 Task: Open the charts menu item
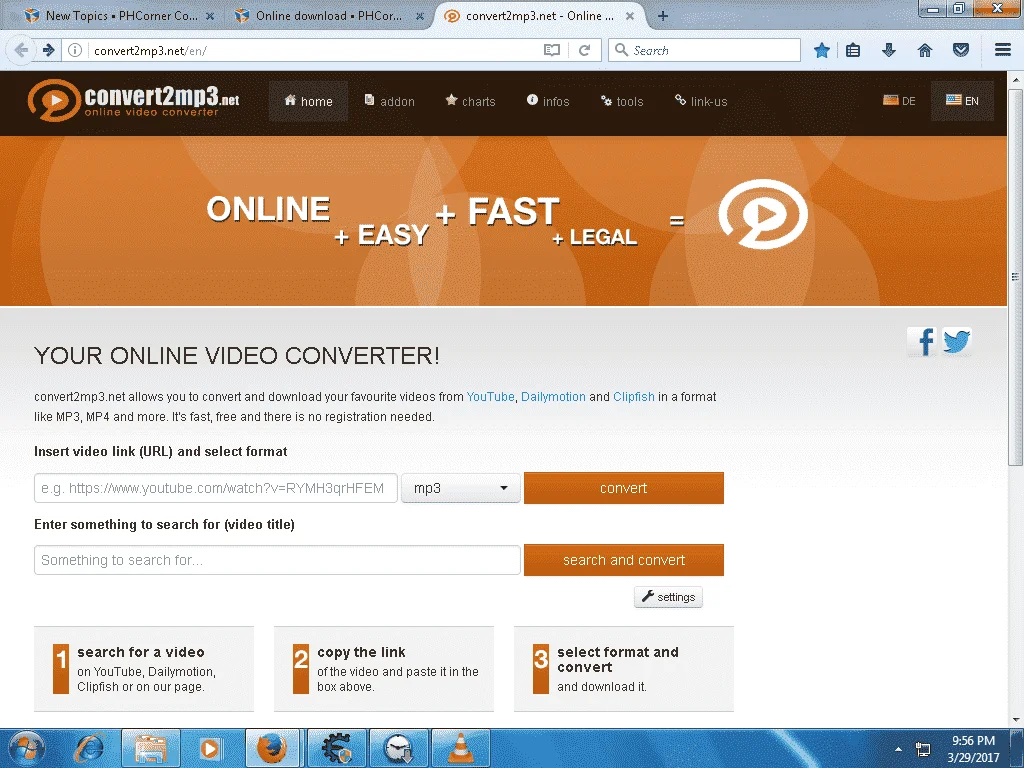(470, 101)
